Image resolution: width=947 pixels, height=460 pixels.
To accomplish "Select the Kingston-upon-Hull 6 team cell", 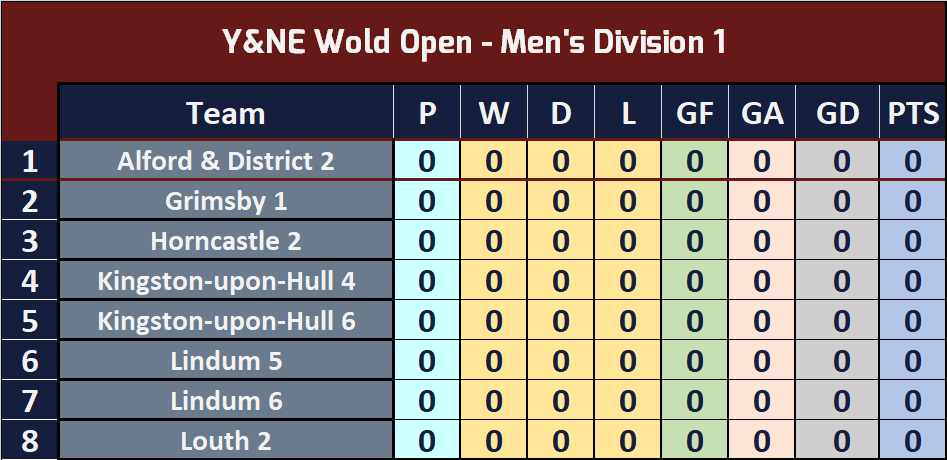I will (226, 321).
